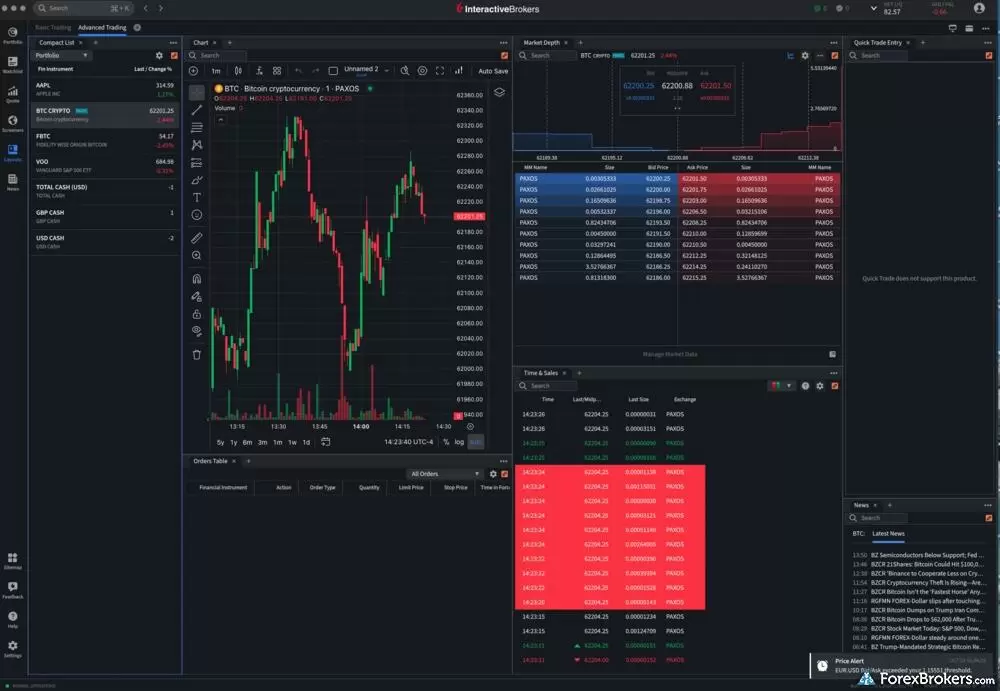Image resolution: width=1000 pixels, height=691 pixels.
Task: Collapse the chart legend arrow under Volume
Action: (221, 120)
